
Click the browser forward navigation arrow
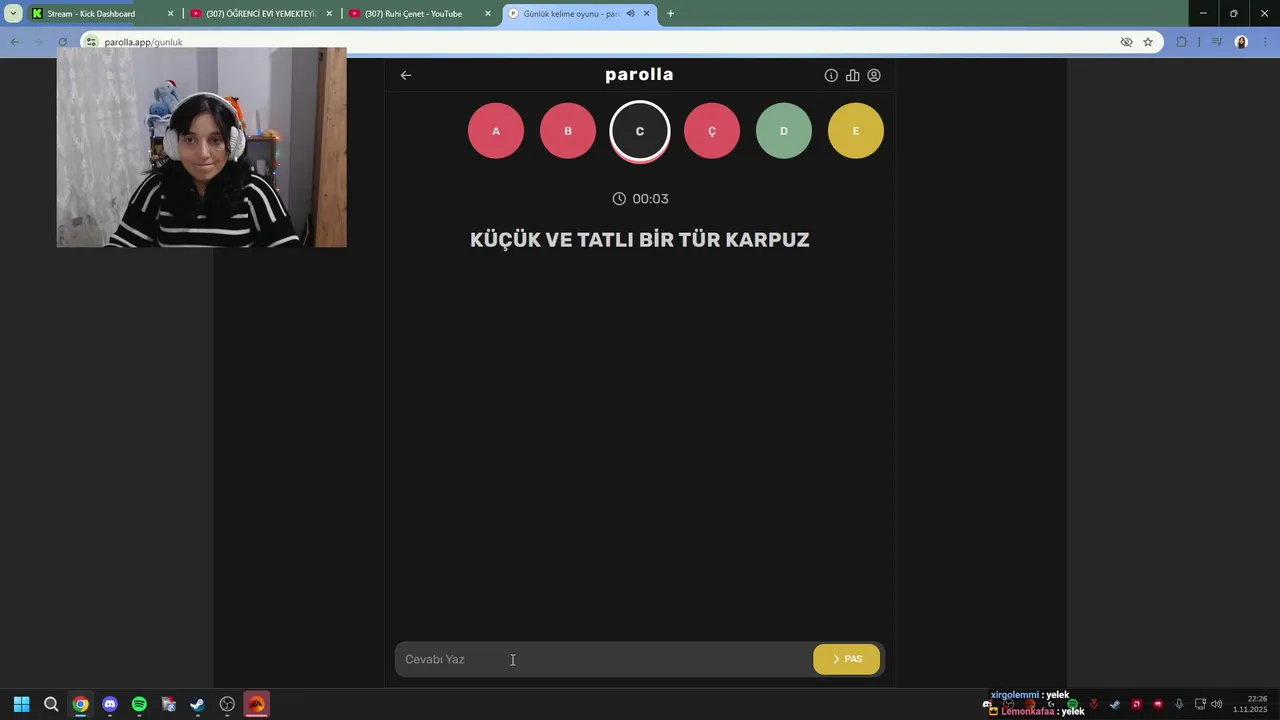click(38, 42)
